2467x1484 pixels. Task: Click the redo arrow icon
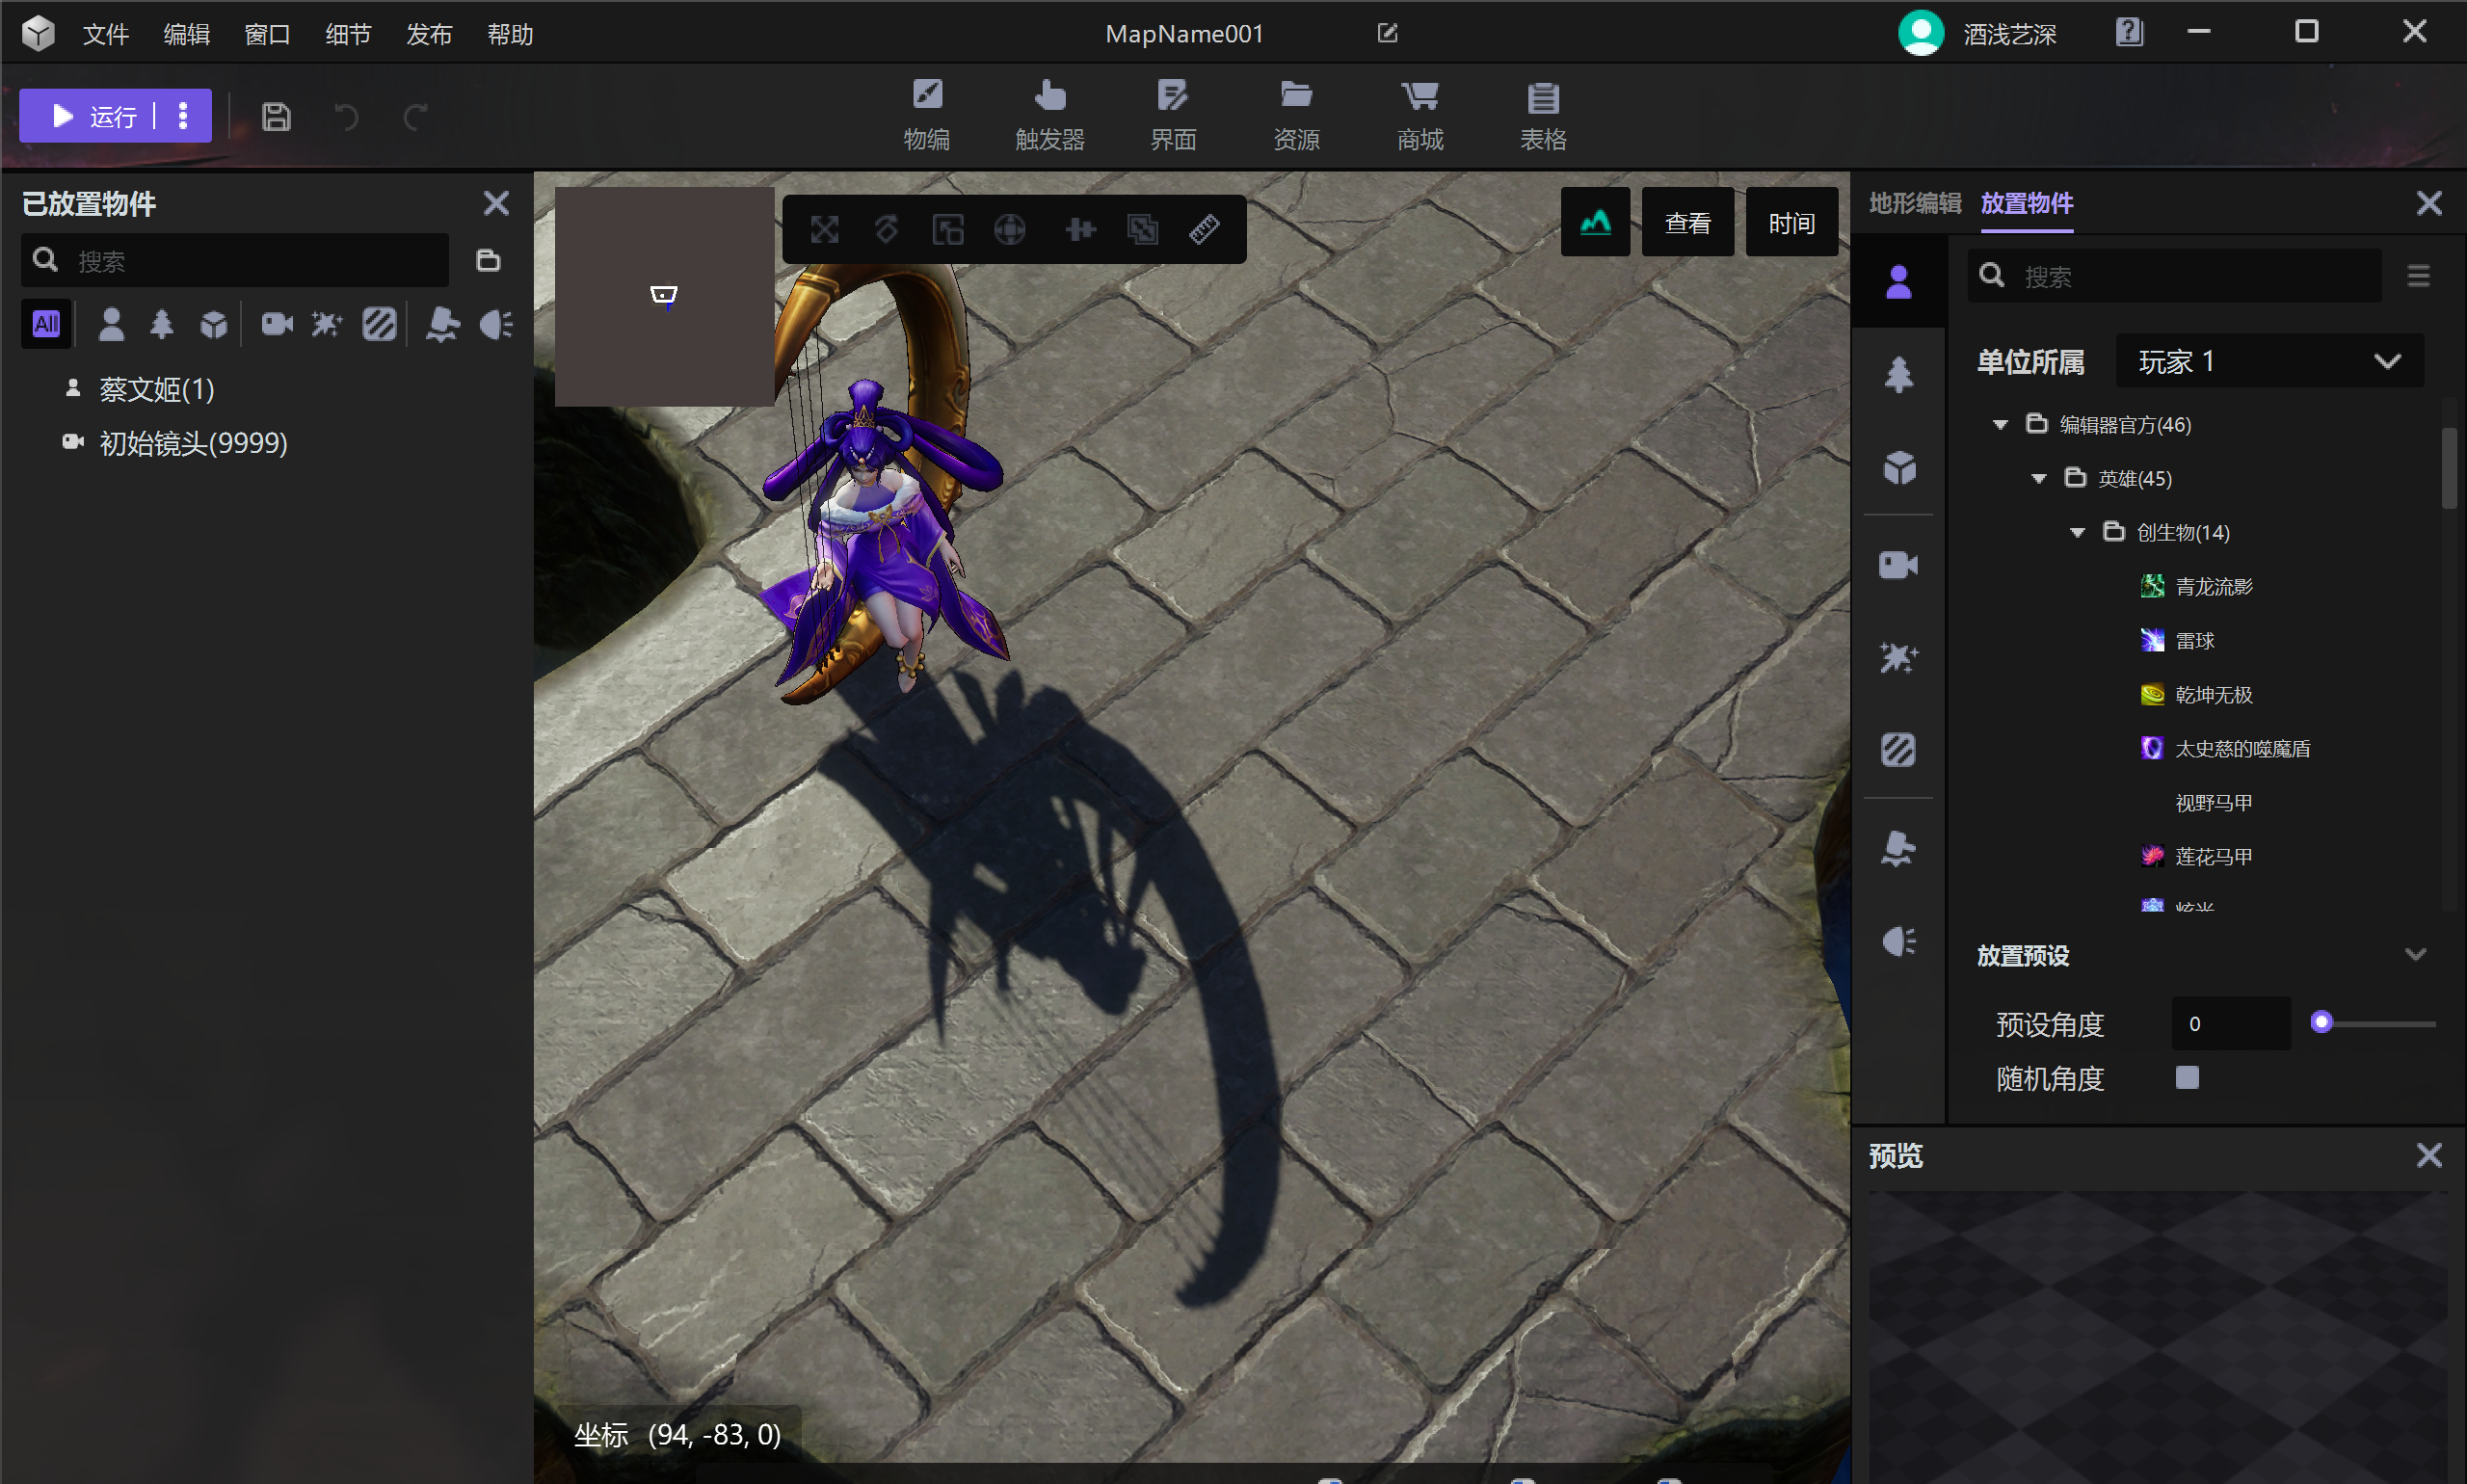pyautogui.click(x=415, y=117)
